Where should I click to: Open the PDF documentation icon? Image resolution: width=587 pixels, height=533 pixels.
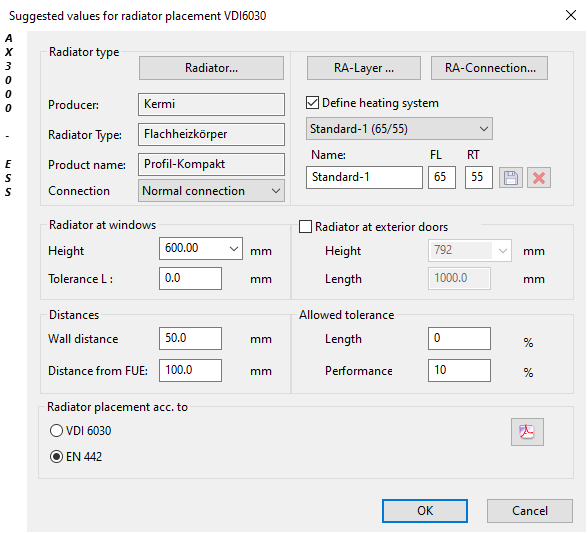click(x=527, y=432)
